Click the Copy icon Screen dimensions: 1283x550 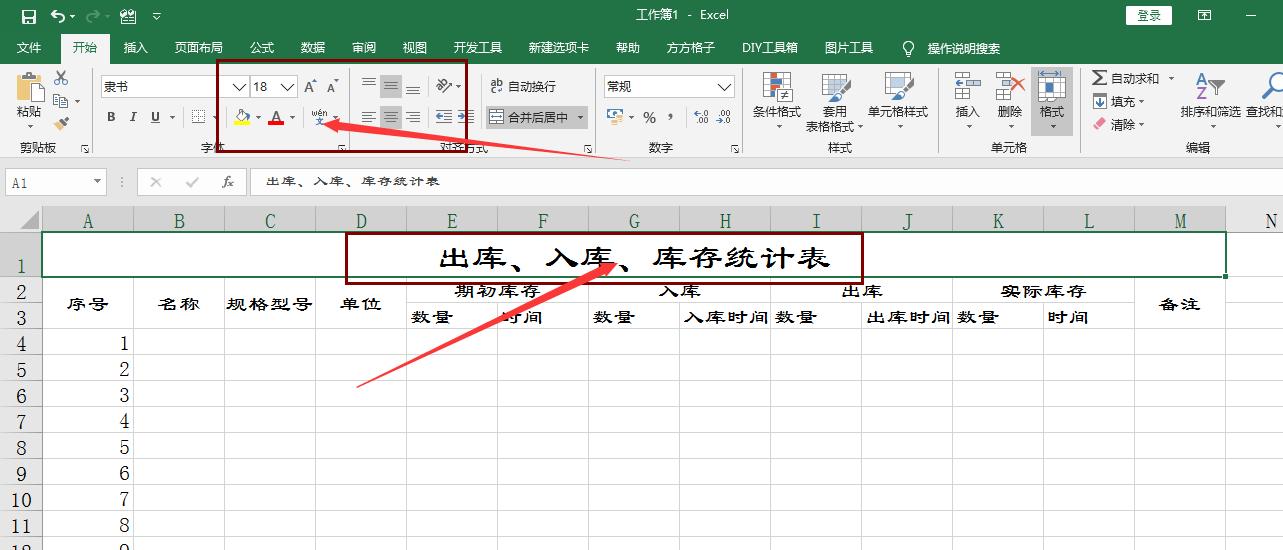coord(61,101)
